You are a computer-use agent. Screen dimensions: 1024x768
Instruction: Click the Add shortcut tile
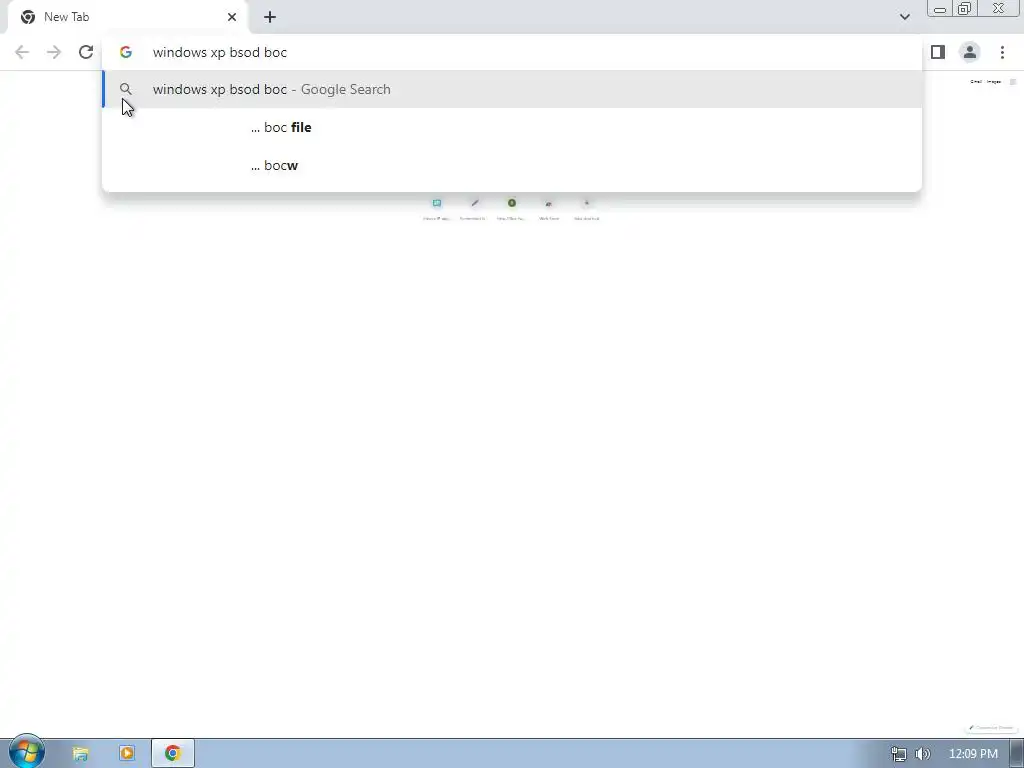586,209
